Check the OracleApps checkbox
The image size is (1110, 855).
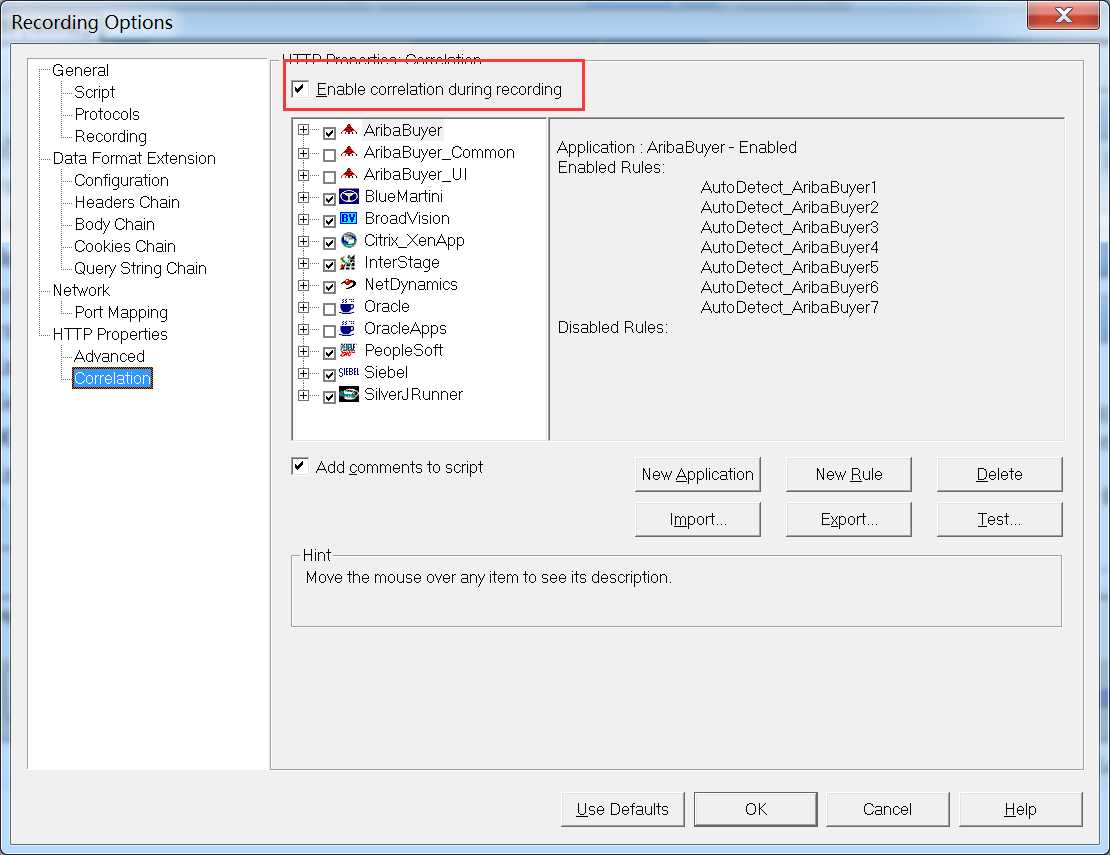tap(329, 331)
